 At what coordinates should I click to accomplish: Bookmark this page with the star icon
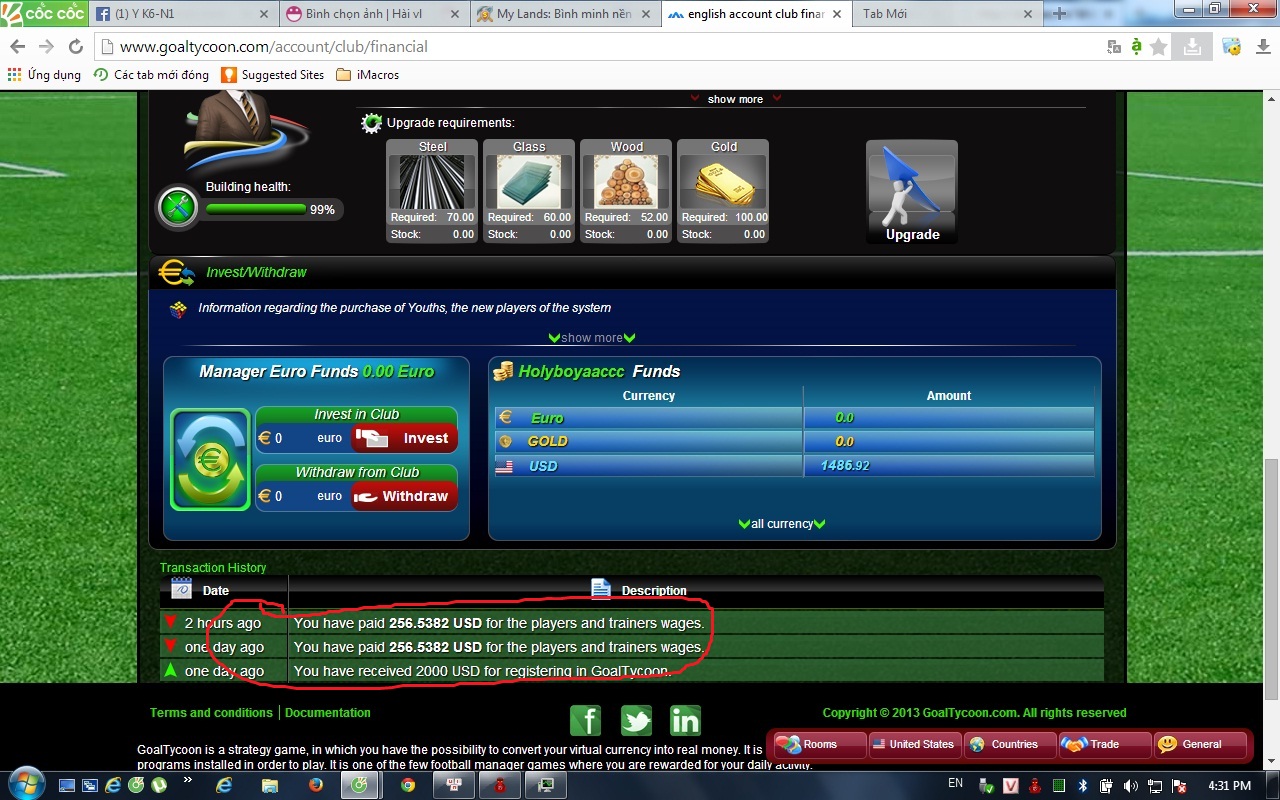1159,47
